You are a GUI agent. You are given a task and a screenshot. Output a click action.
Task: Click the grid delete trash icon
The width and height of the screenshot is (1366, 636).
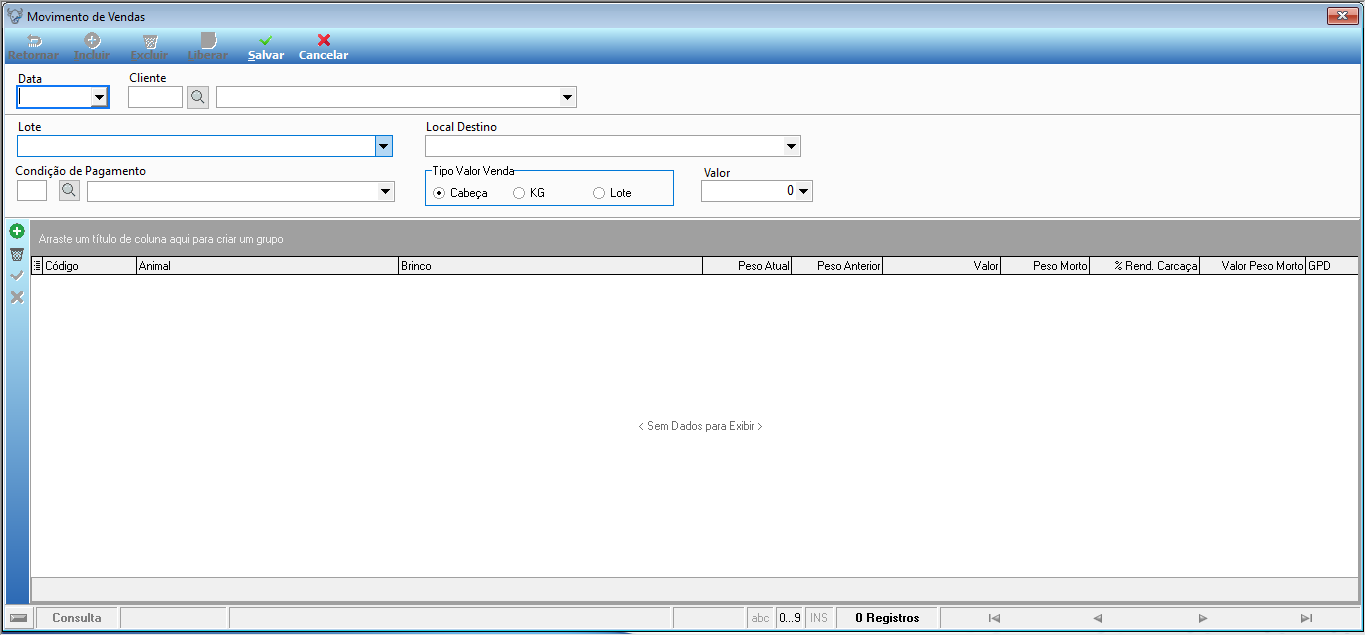(16, 254)
